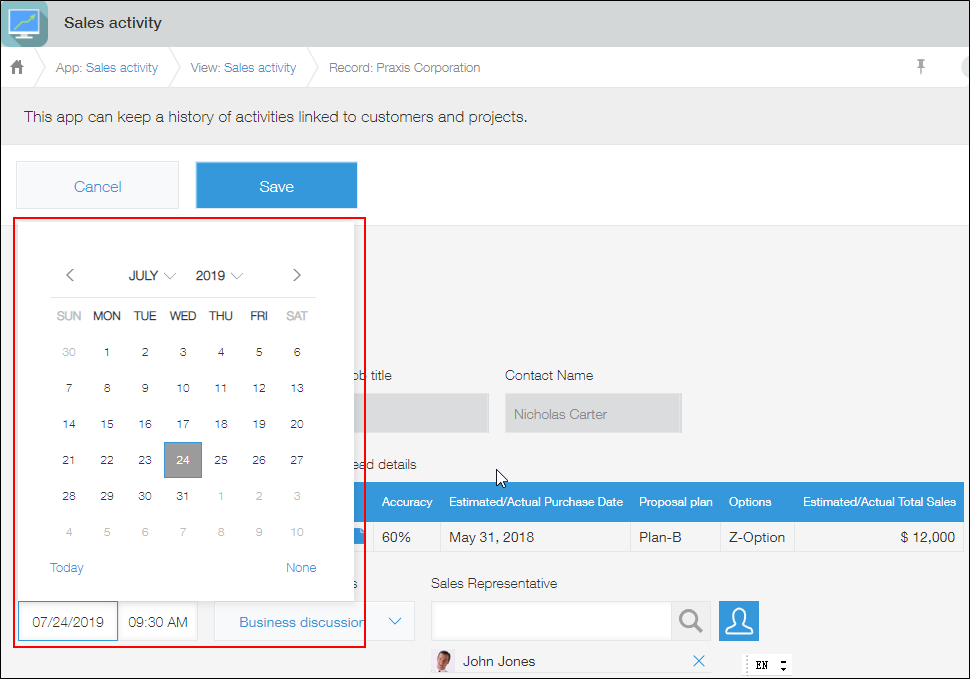The width and height of the screenshot is (970, 679).
Task: Select July 31 in the calendar
Action: point(182,495)
